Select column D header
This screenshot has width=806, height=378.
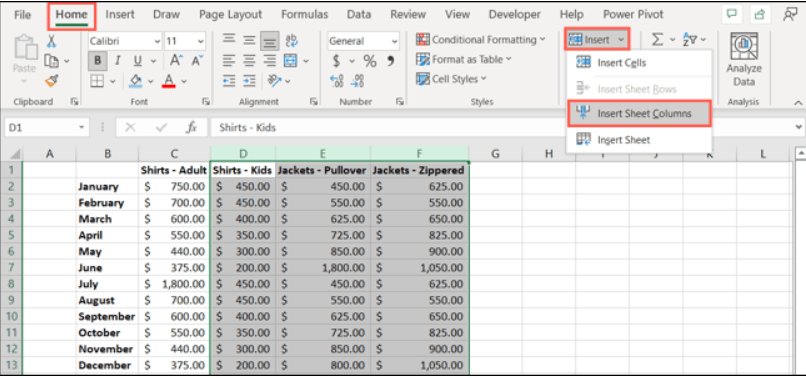[243, 153]
